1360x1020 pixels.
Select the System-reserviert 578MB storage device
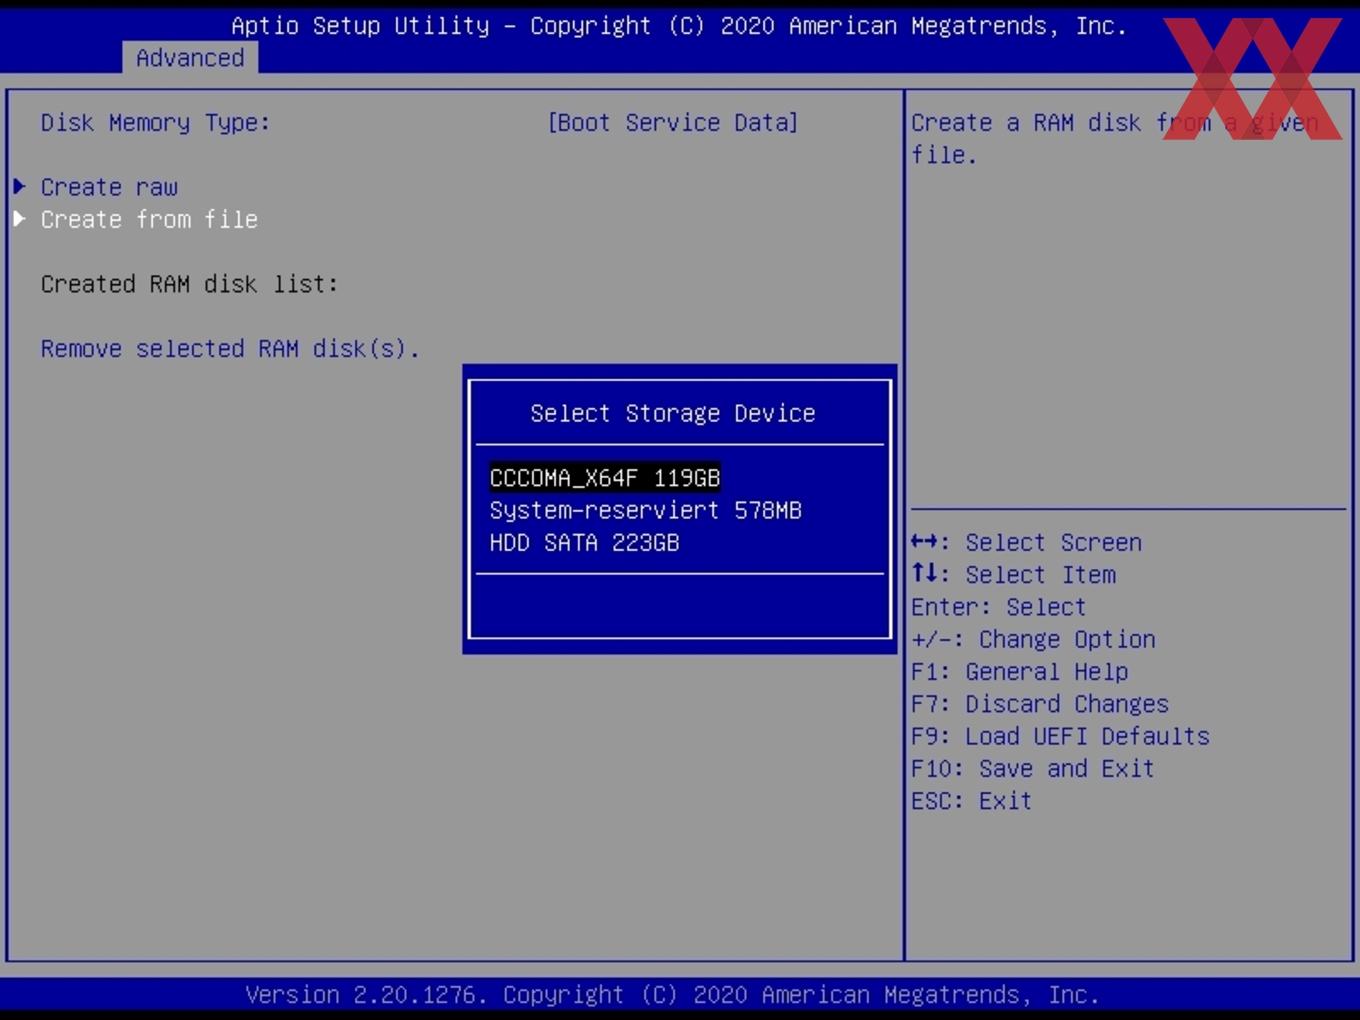[x=645, y=510]
